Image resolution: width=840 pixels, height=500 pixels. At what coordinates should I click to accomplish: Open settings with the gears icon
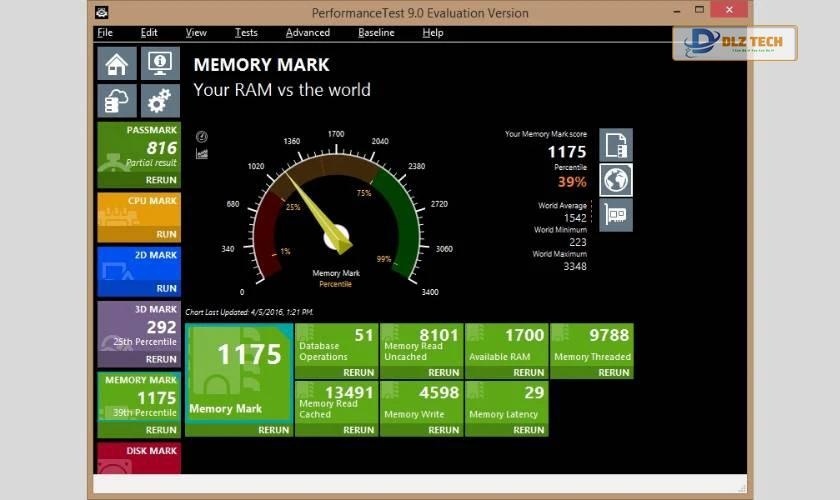point(160,101)
